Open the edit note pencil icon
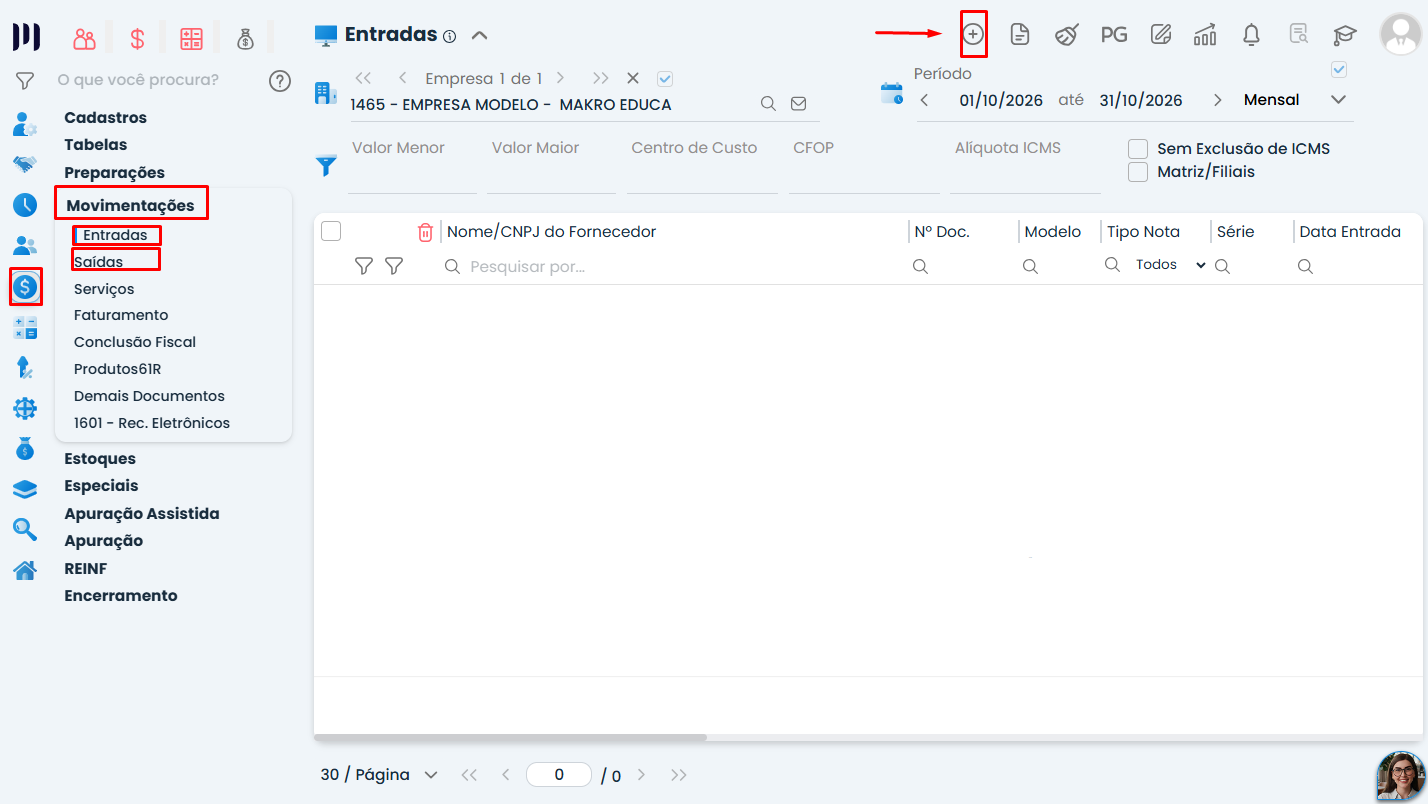Viewport: 1428px width, 804px height. tap(1160, 35)
